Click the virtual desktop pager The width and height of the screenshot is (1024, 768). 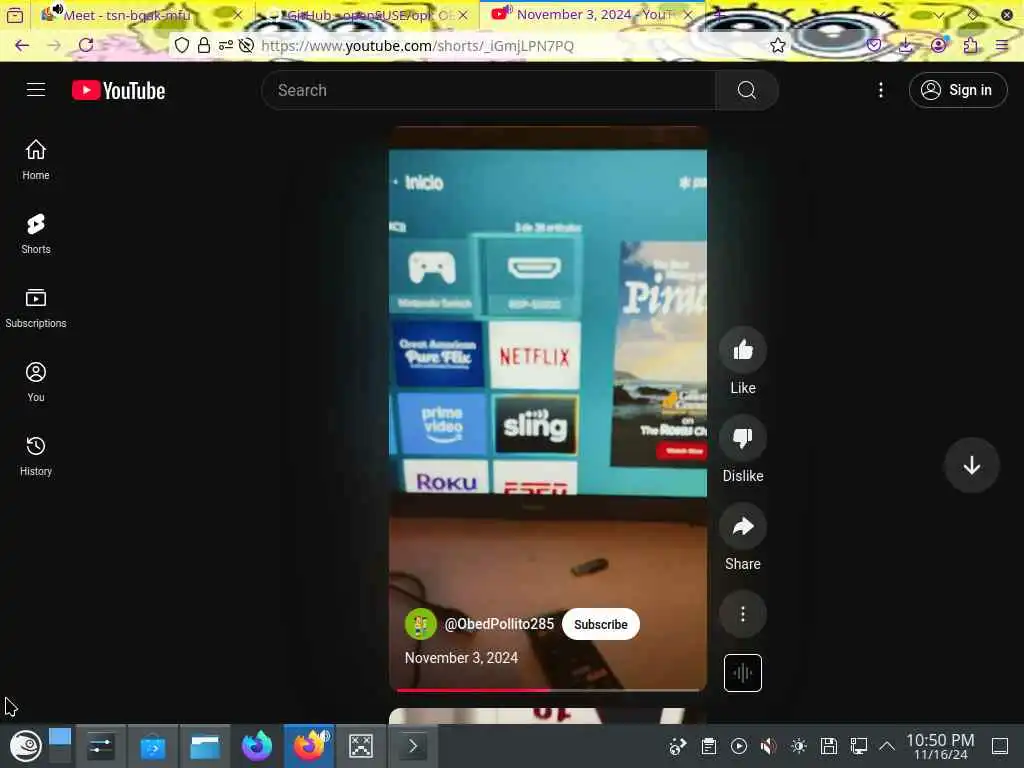60,746
